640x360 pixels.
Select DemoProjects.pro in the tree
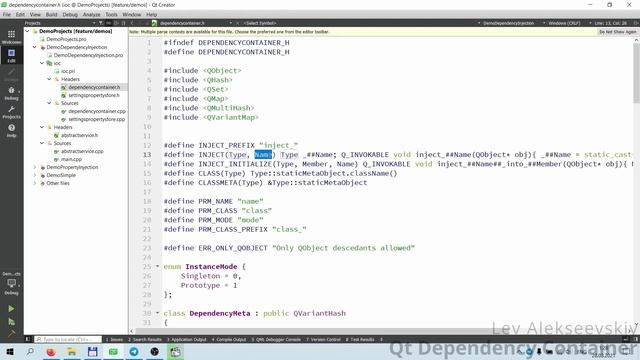66,39
